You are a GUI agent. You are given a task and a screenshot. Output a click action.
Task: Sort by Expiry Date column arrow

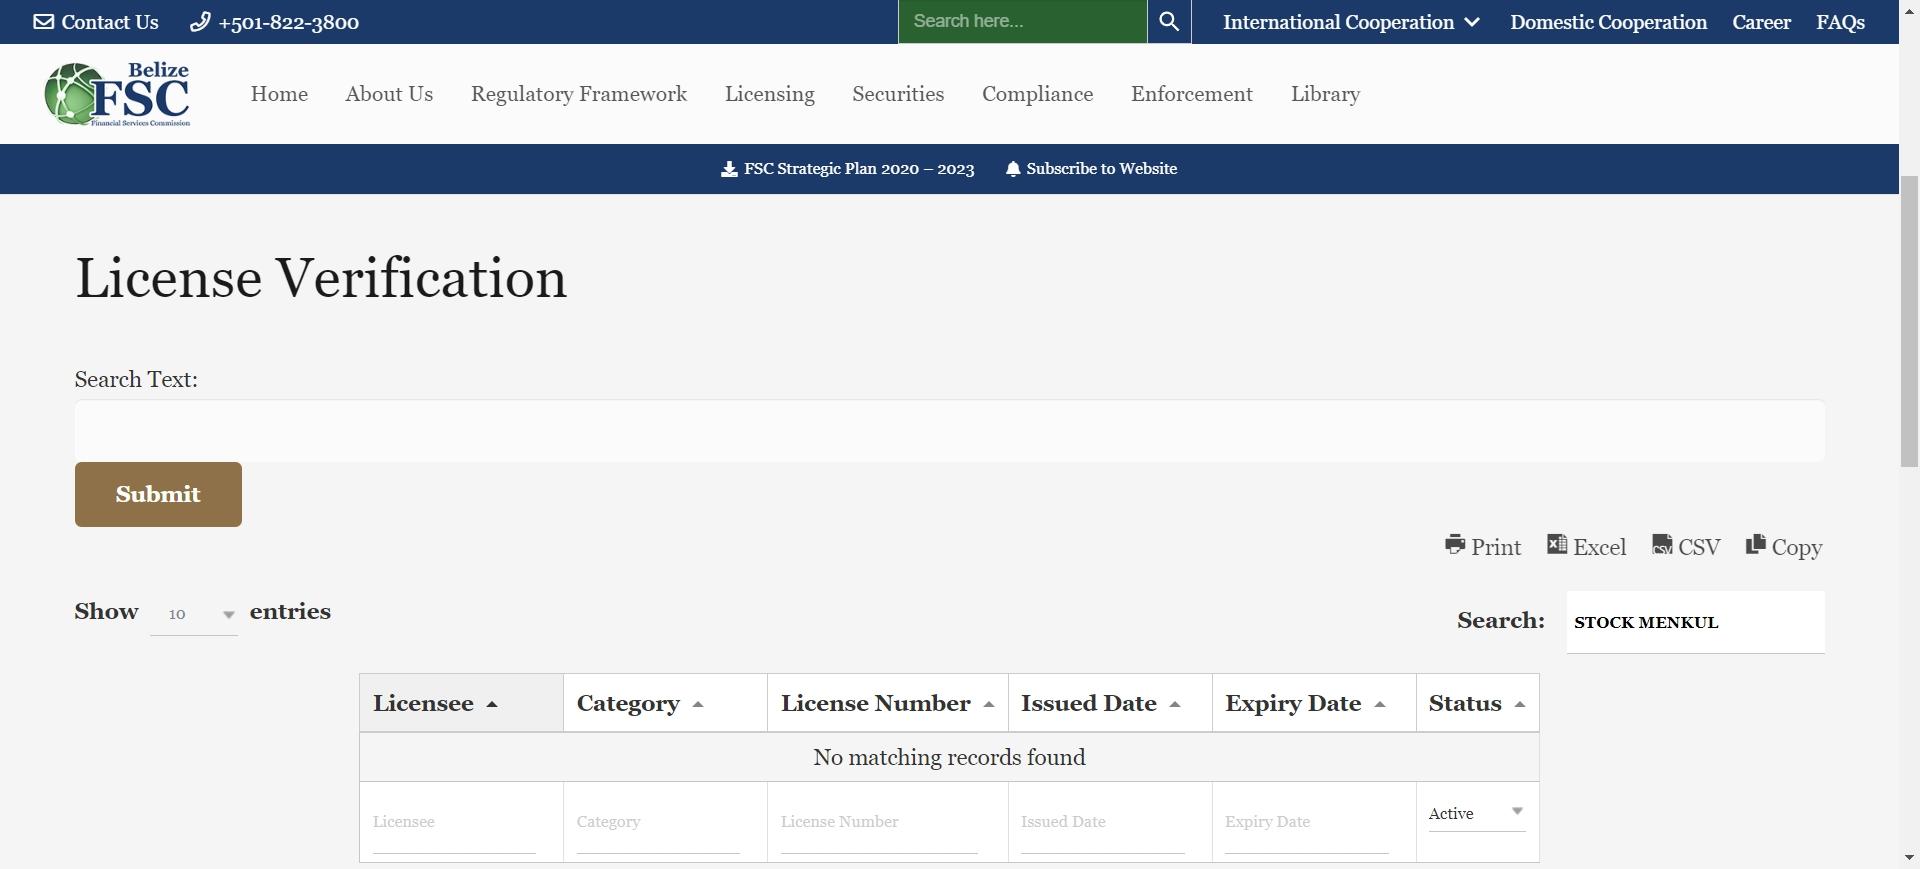coord(1380,704)
